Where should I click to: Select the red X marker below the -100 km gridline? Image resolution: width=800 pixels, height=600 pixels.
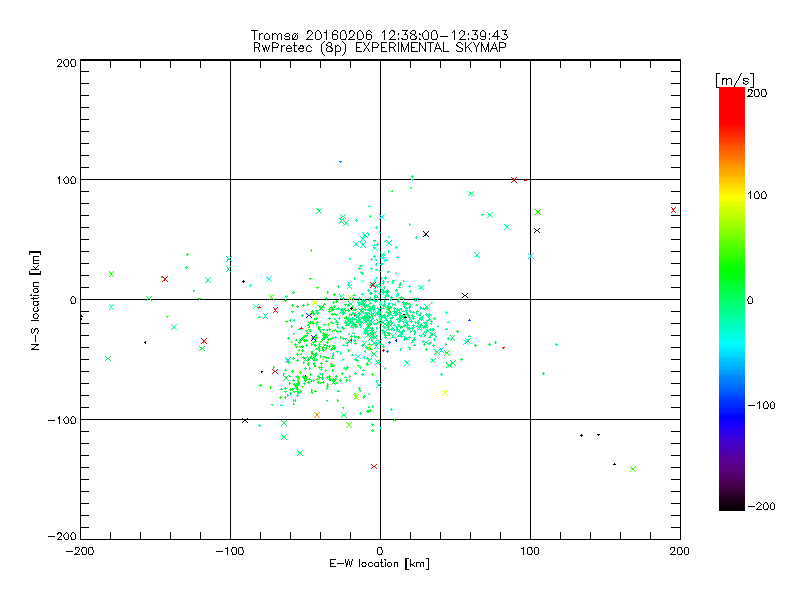pyautogui.click(x=374, y=466)
